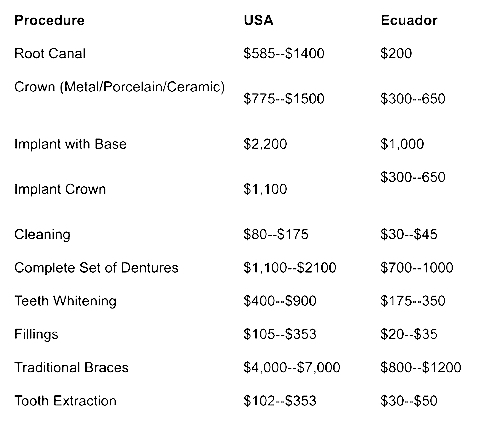This screenshot has width=480, height=427.
Task: Click the Procedure column header
Action: click(x=49, y=20)
